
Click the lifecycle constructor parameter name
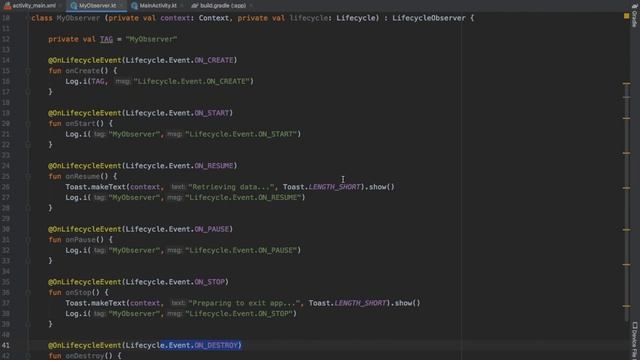click(x=309, y=18)
